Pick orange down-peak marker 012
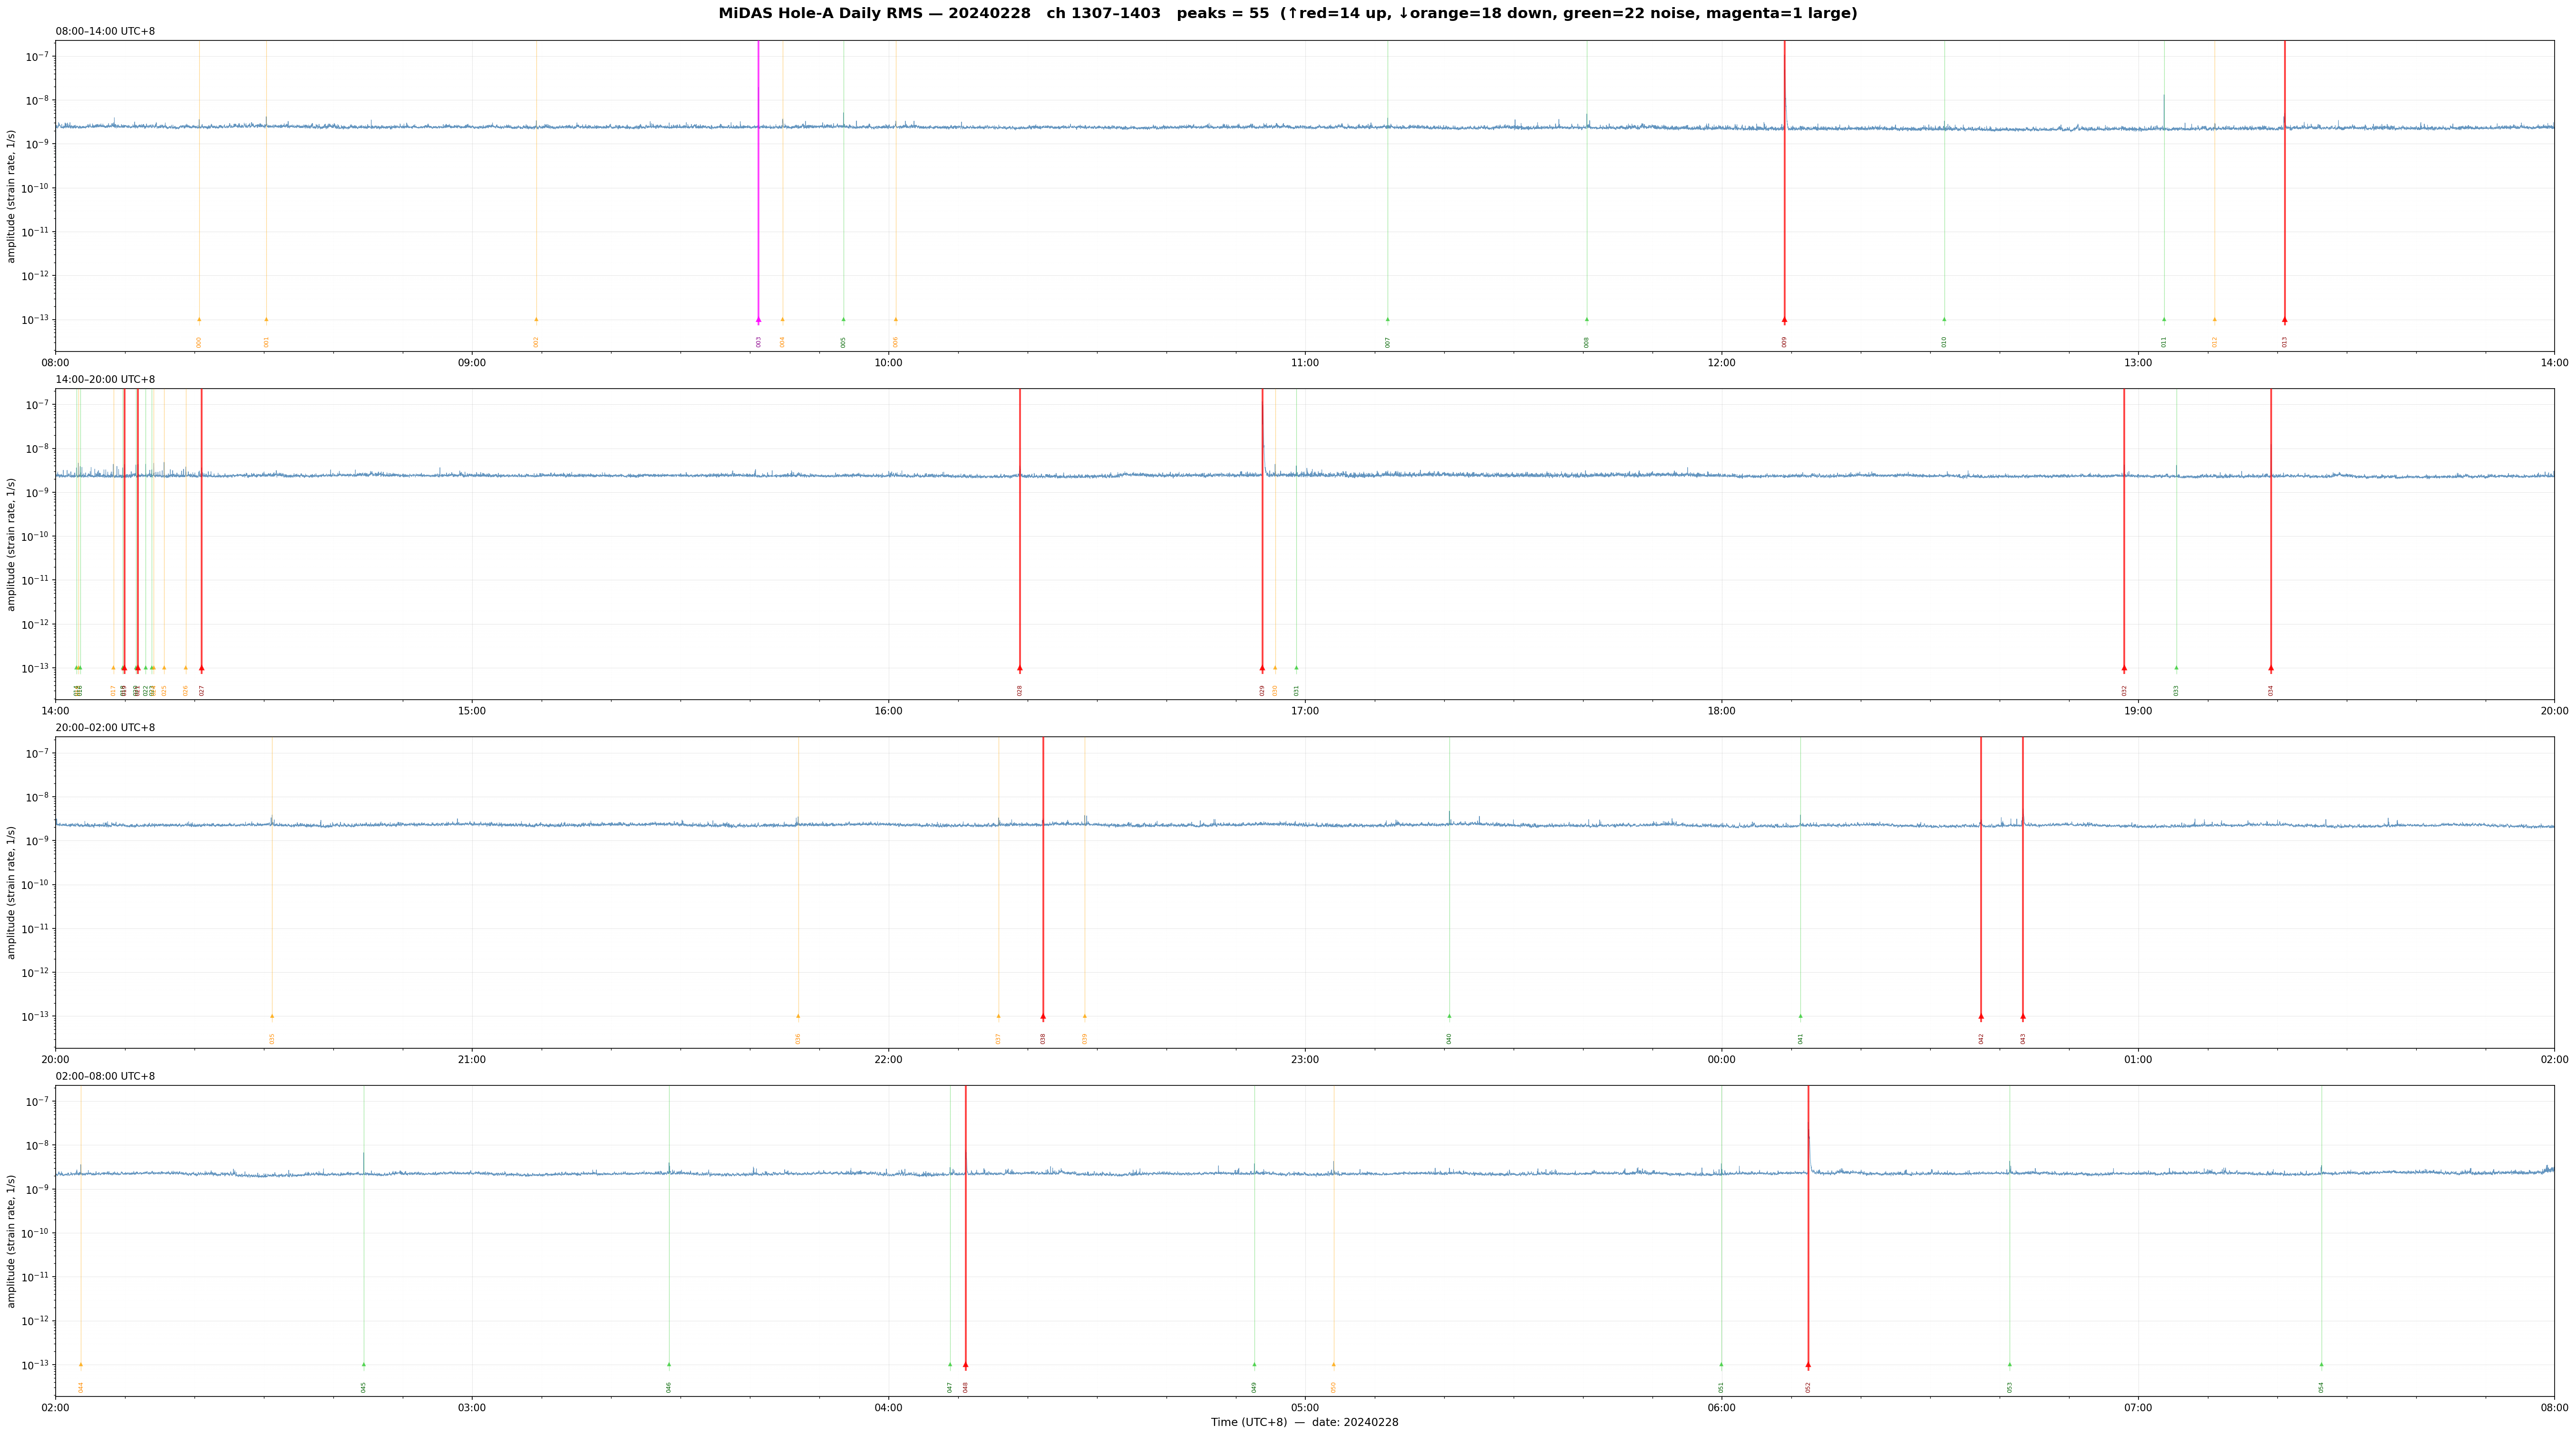Viewport: 2576px width, 1435px height. click(x=2214, y=320)
